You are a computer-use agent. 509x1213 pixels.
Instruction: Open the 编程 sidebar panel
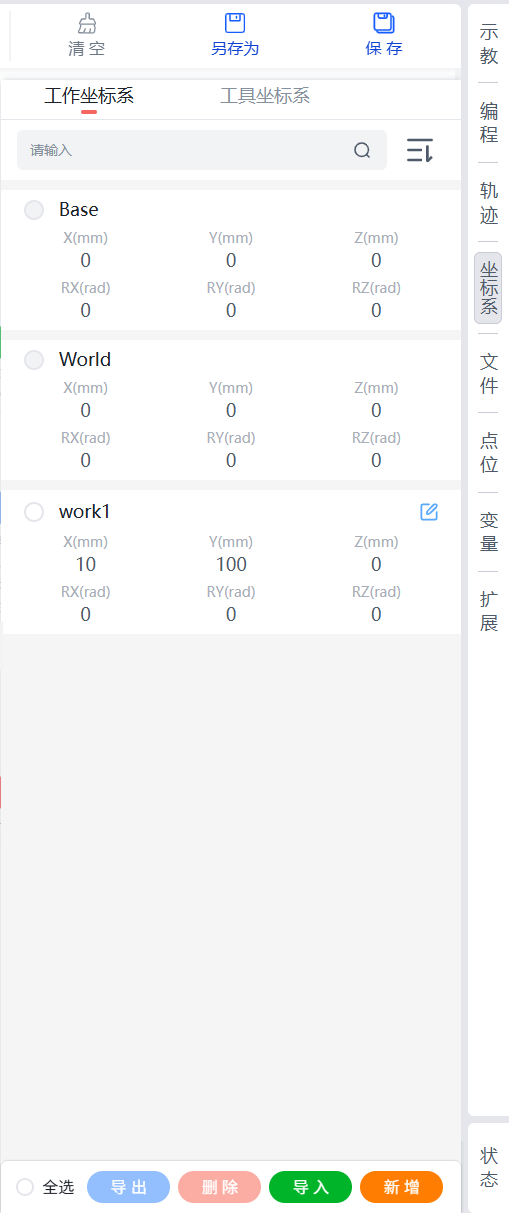(x=489, y=122)
